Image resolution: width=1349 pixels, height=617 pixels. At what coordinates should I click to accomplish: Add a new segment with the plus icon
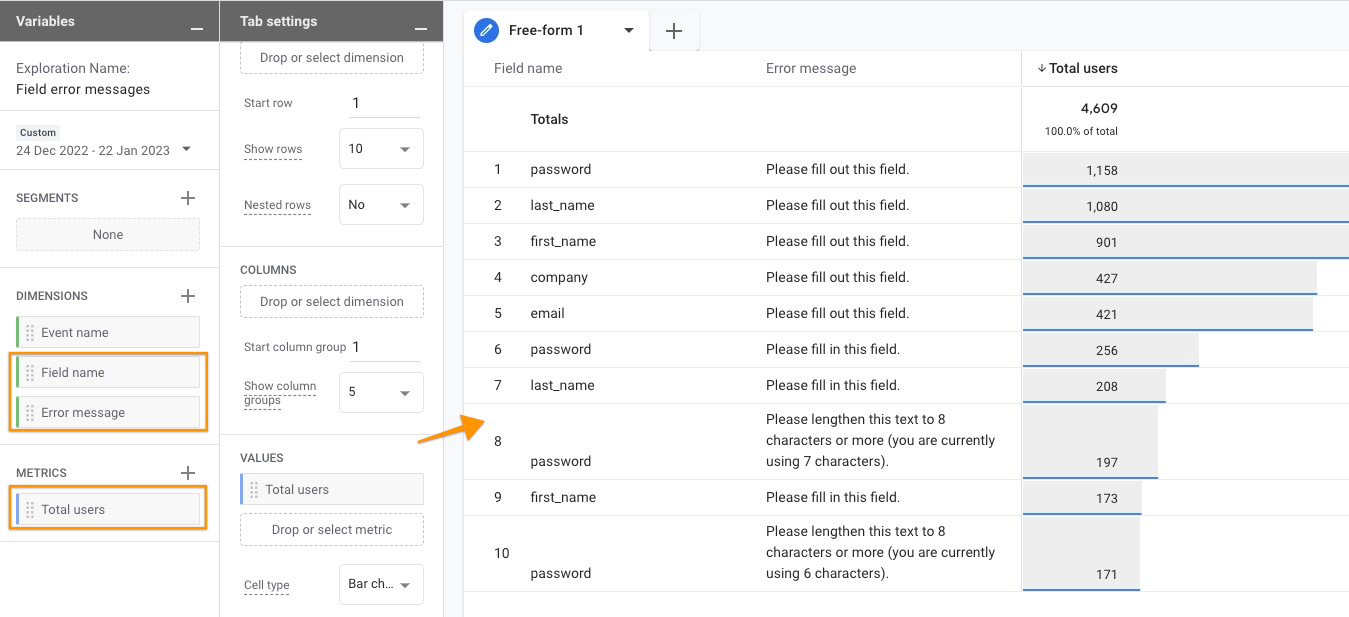point(187,197)
